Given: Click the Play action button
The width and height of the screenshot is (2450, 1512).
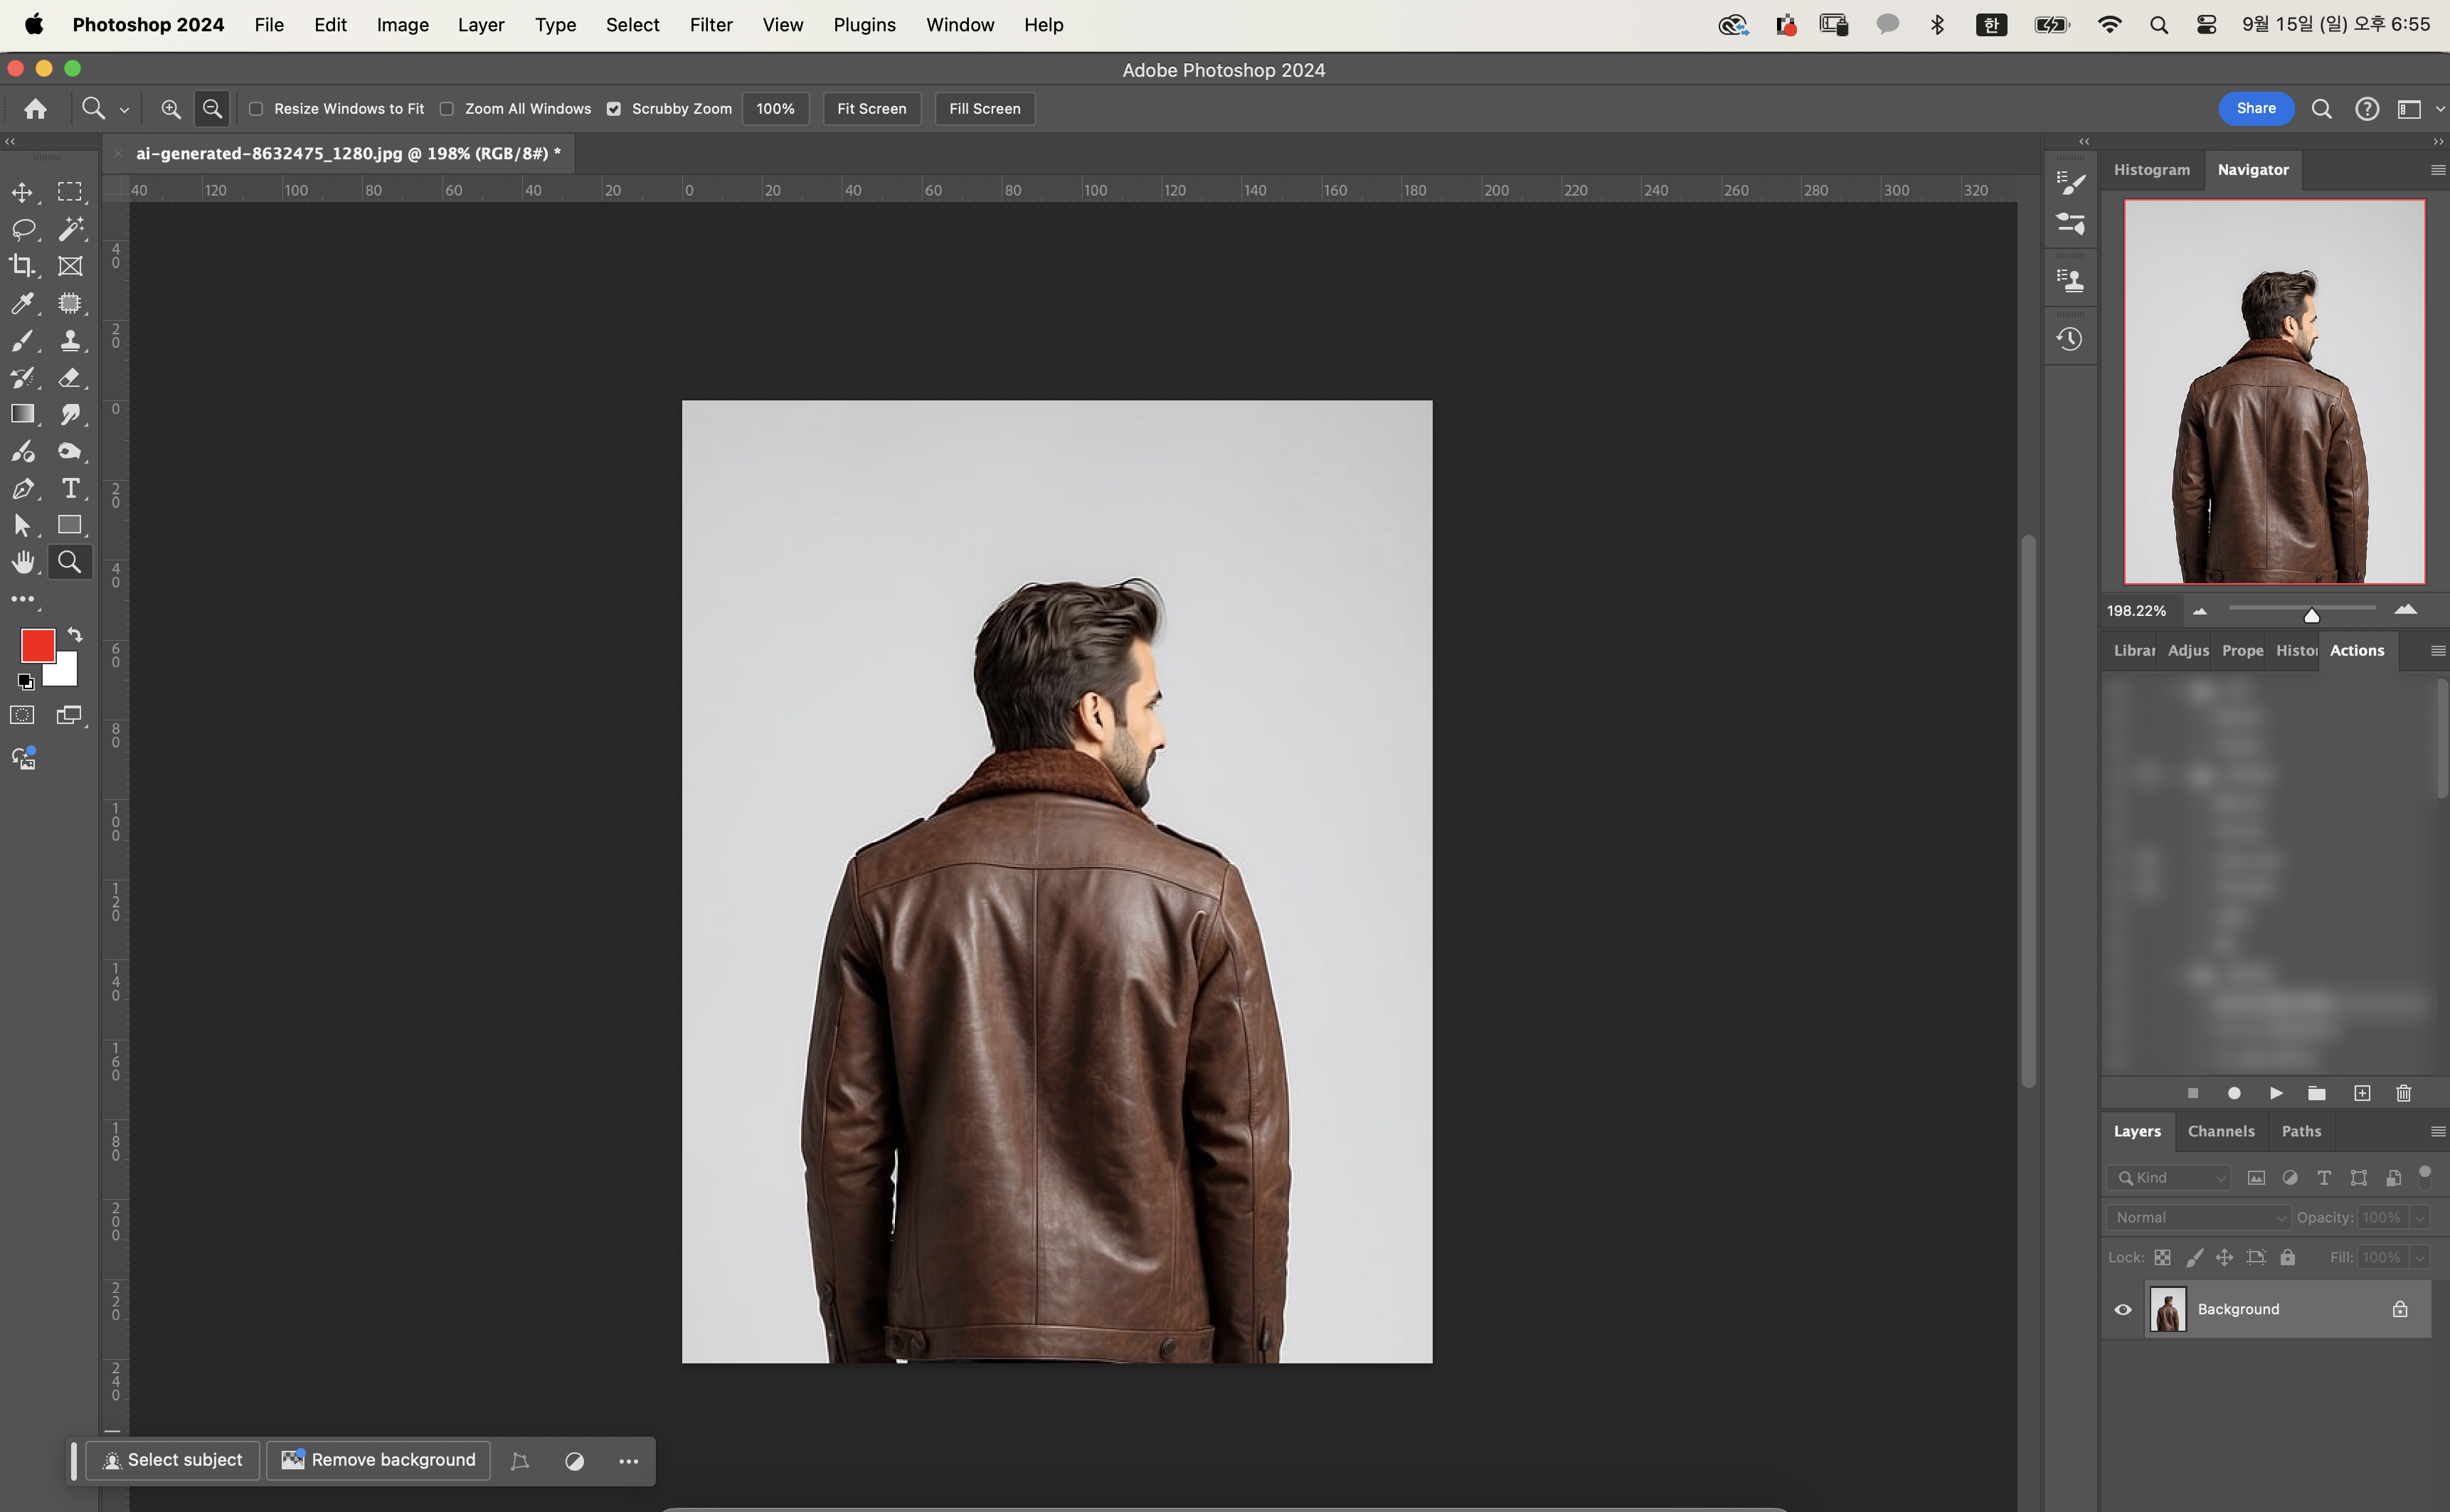Looking at the screenshot, I should 2276,1093.
